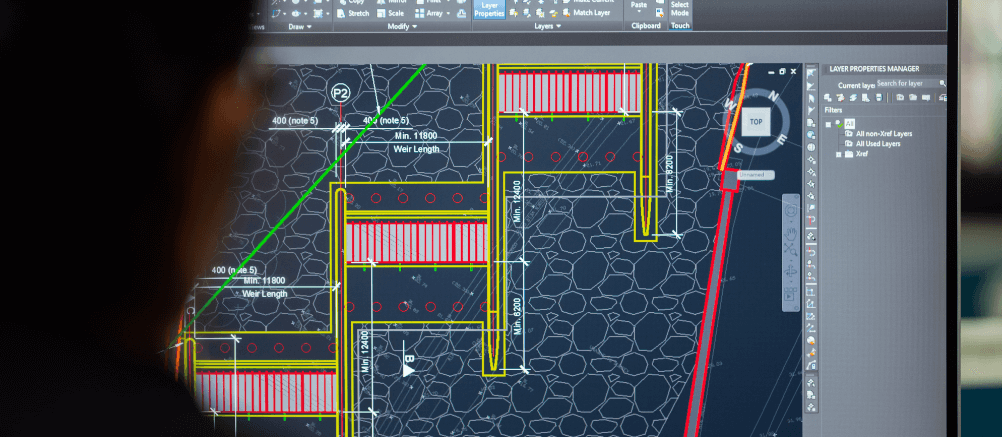This screenshot has width=1002, height=437.
Task: Open the Array dropdown arrow
Action: [x=448, y=13]
